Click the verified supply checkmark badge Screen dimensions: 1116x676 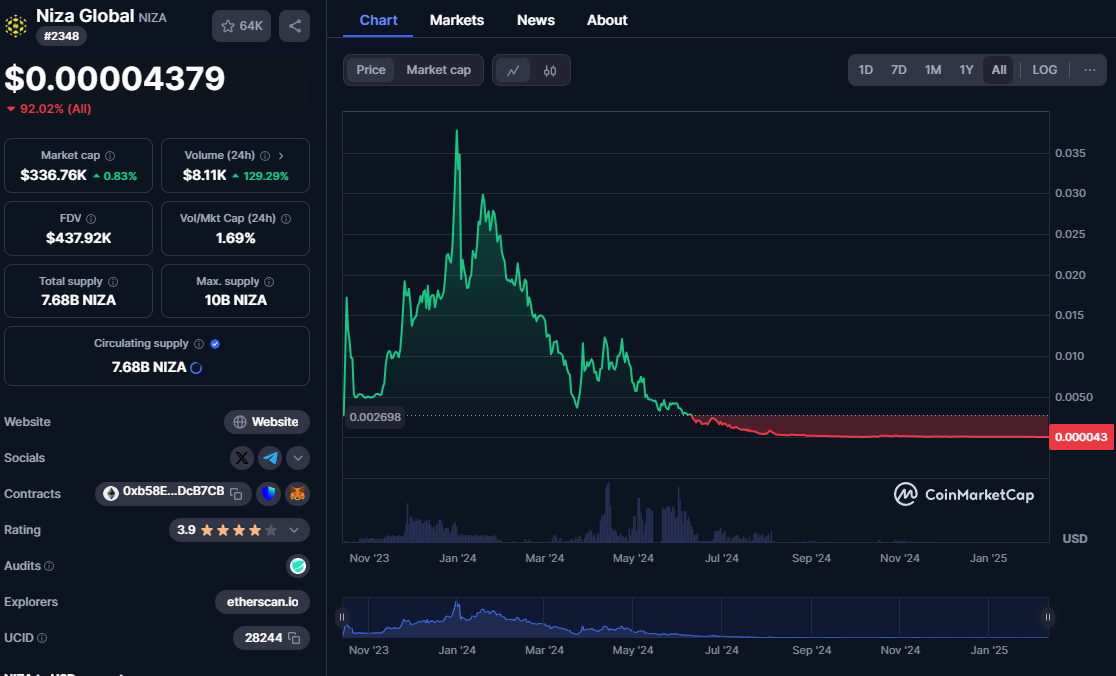pos(215,344)
